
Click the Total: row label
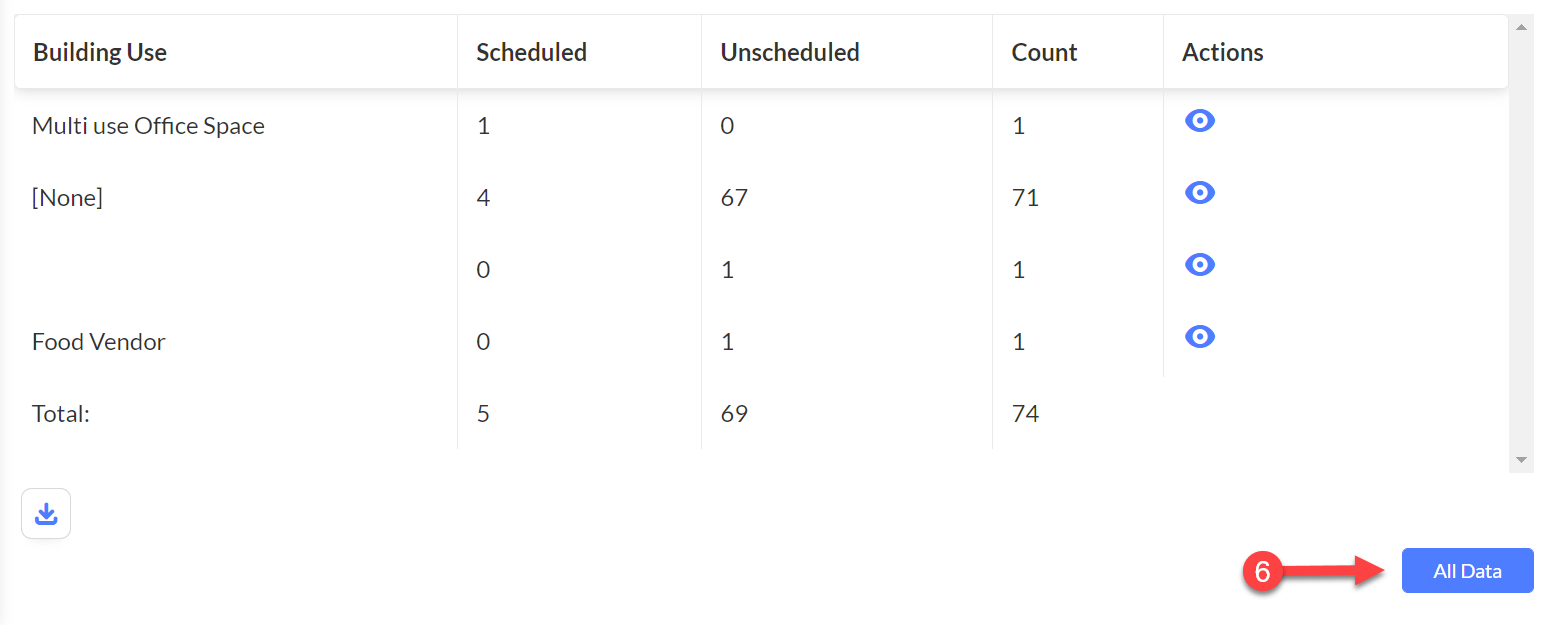pyautogui.click(x=61, y=414)
